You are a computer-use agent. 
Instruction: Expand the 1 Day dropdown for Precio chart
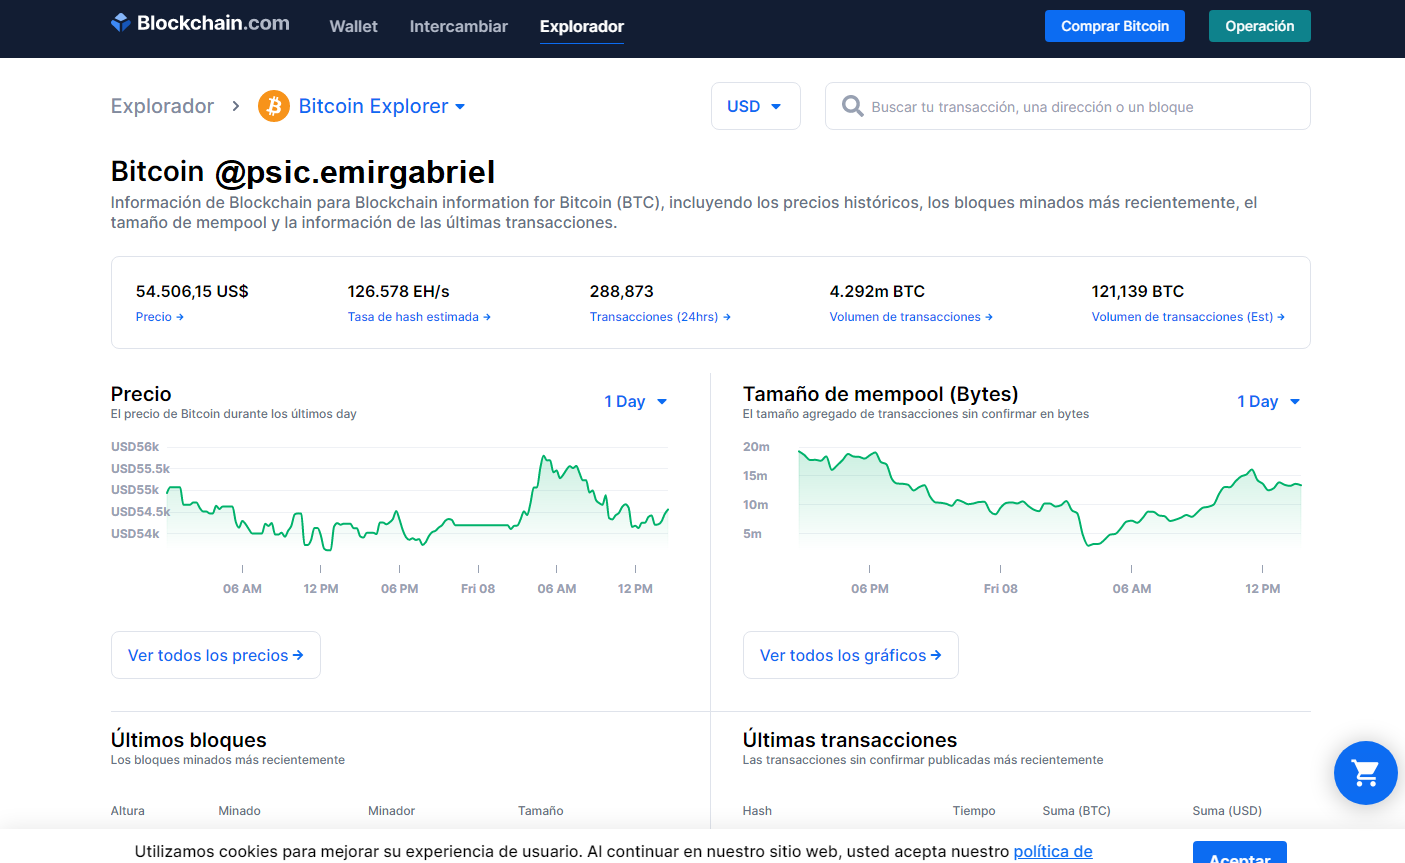click(x=636, y=401)
